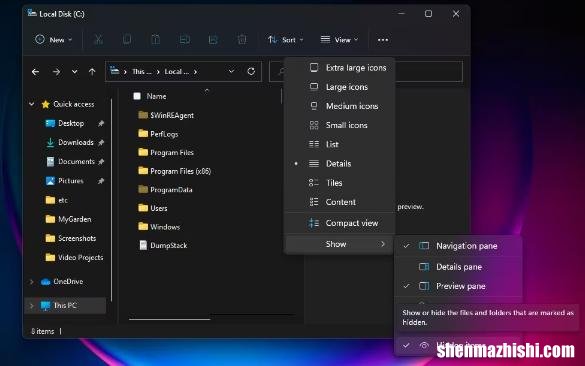Image resolution: width=585 pixels, height=366 pixels.
Task: Click the Share toolbar icon
Action: point(213,40)
